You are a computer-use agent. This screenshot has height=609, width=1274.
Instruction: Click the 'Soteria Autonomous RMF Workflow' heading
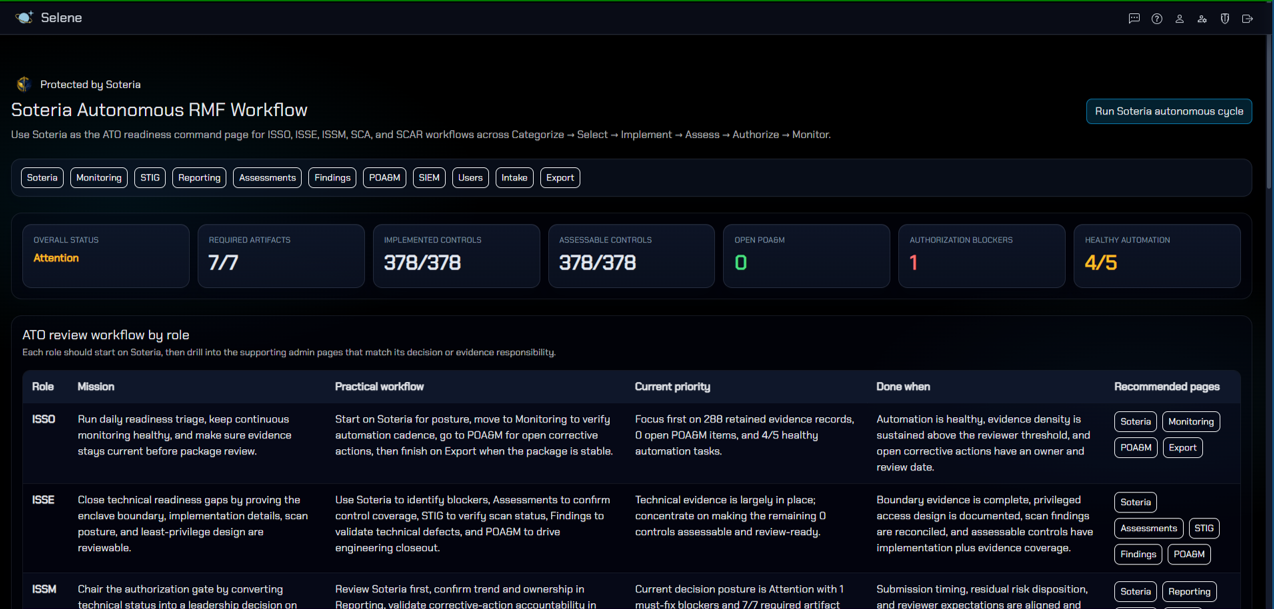click(x=160, y=110)
